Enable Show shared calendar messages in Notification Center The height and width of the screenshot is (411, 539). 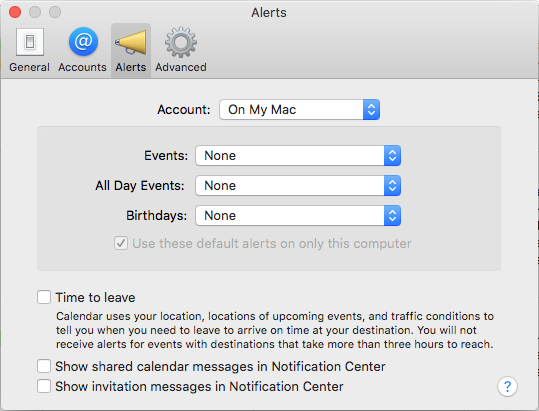pos(44,366)
